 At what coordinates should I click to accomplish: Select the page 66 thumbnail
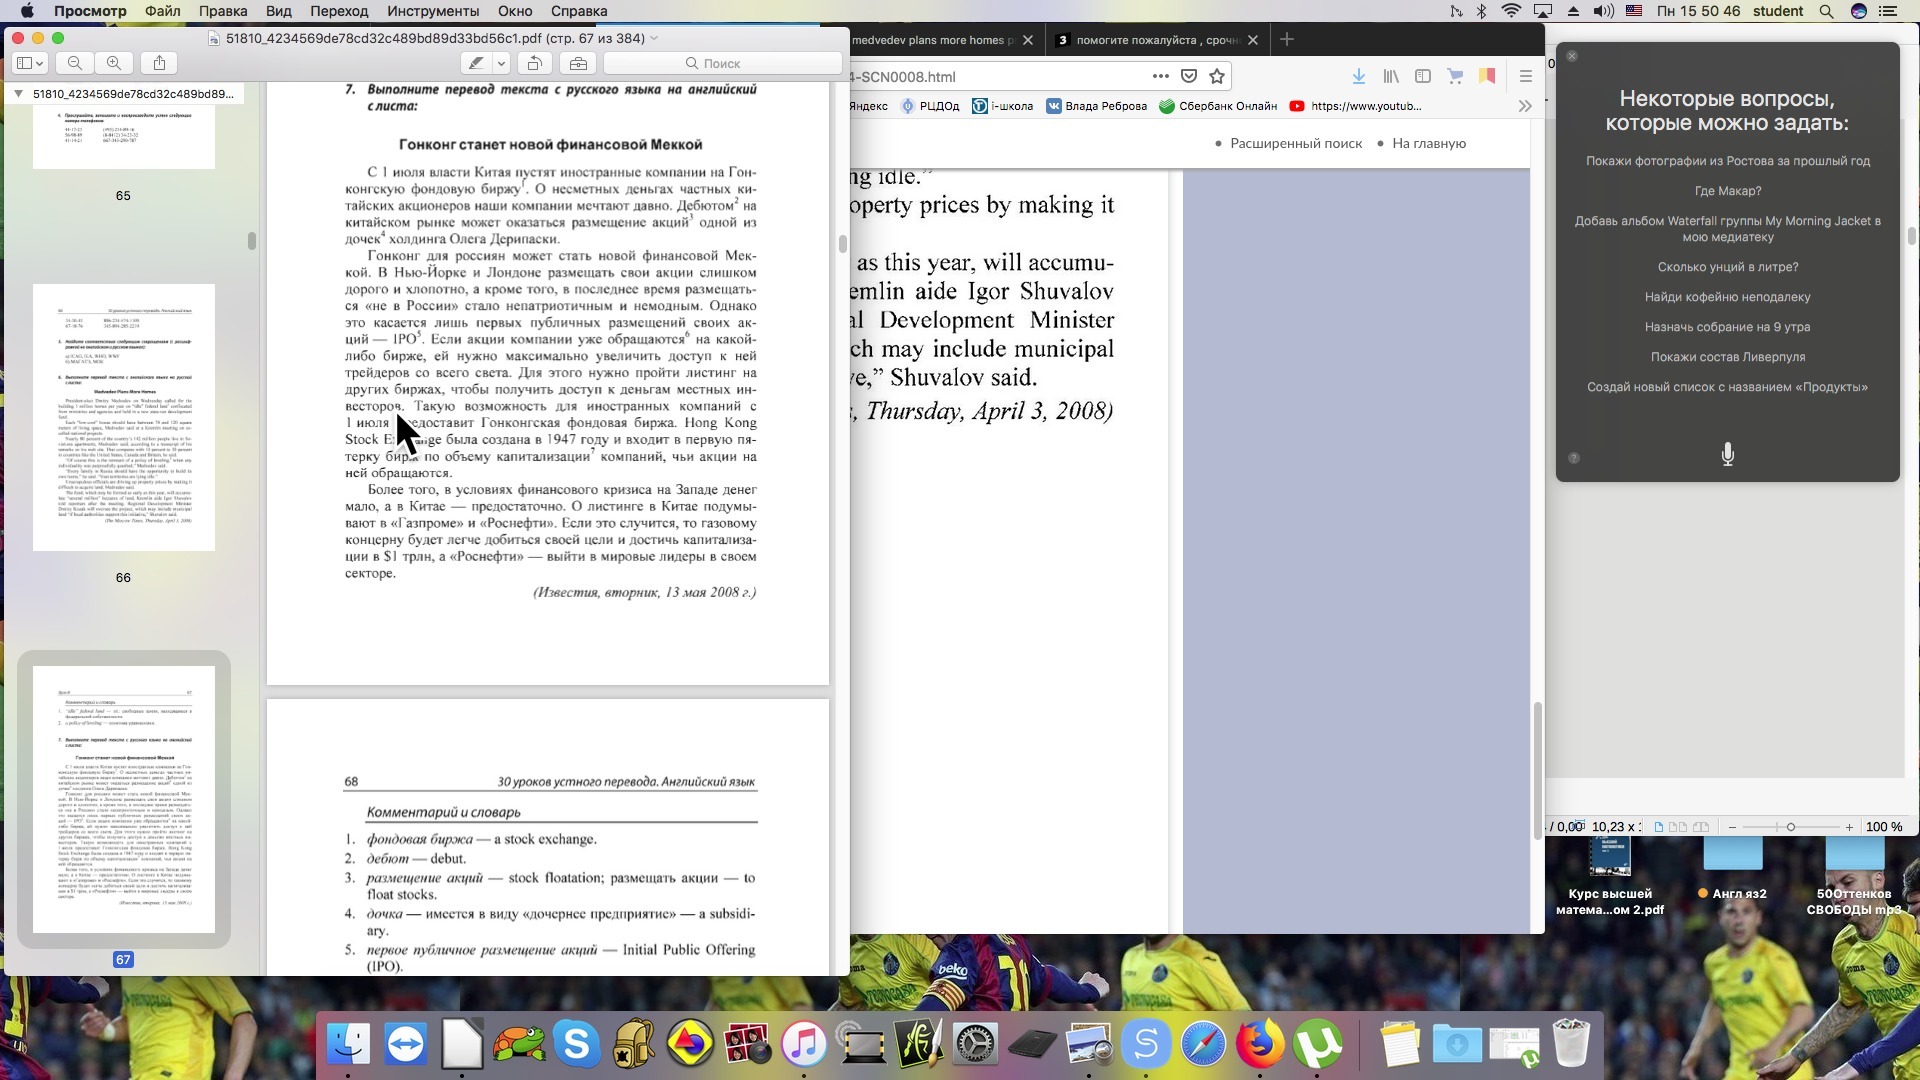(x=124, y=417)
